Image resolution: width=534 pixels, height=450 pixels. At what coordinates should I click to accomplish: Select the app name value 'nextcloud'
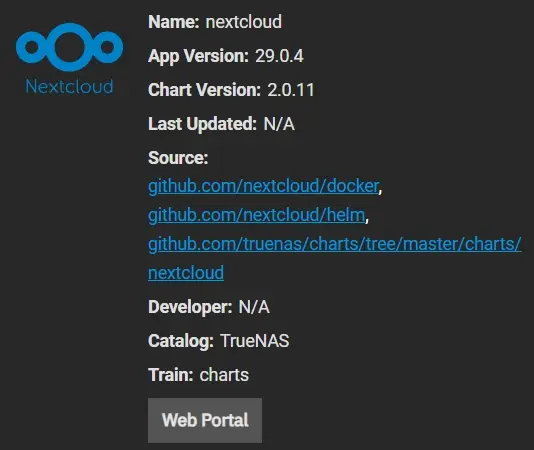pos(244,22)
